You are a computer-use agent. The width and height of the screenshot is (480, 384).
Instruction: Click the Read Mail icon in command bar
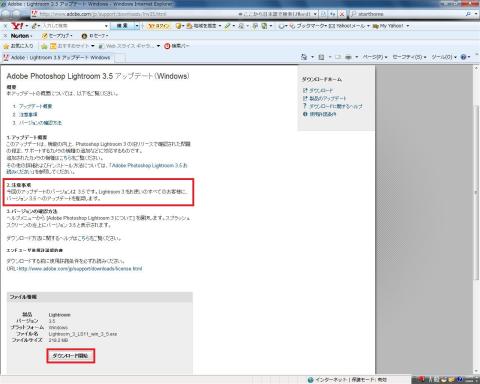[338, 57]
